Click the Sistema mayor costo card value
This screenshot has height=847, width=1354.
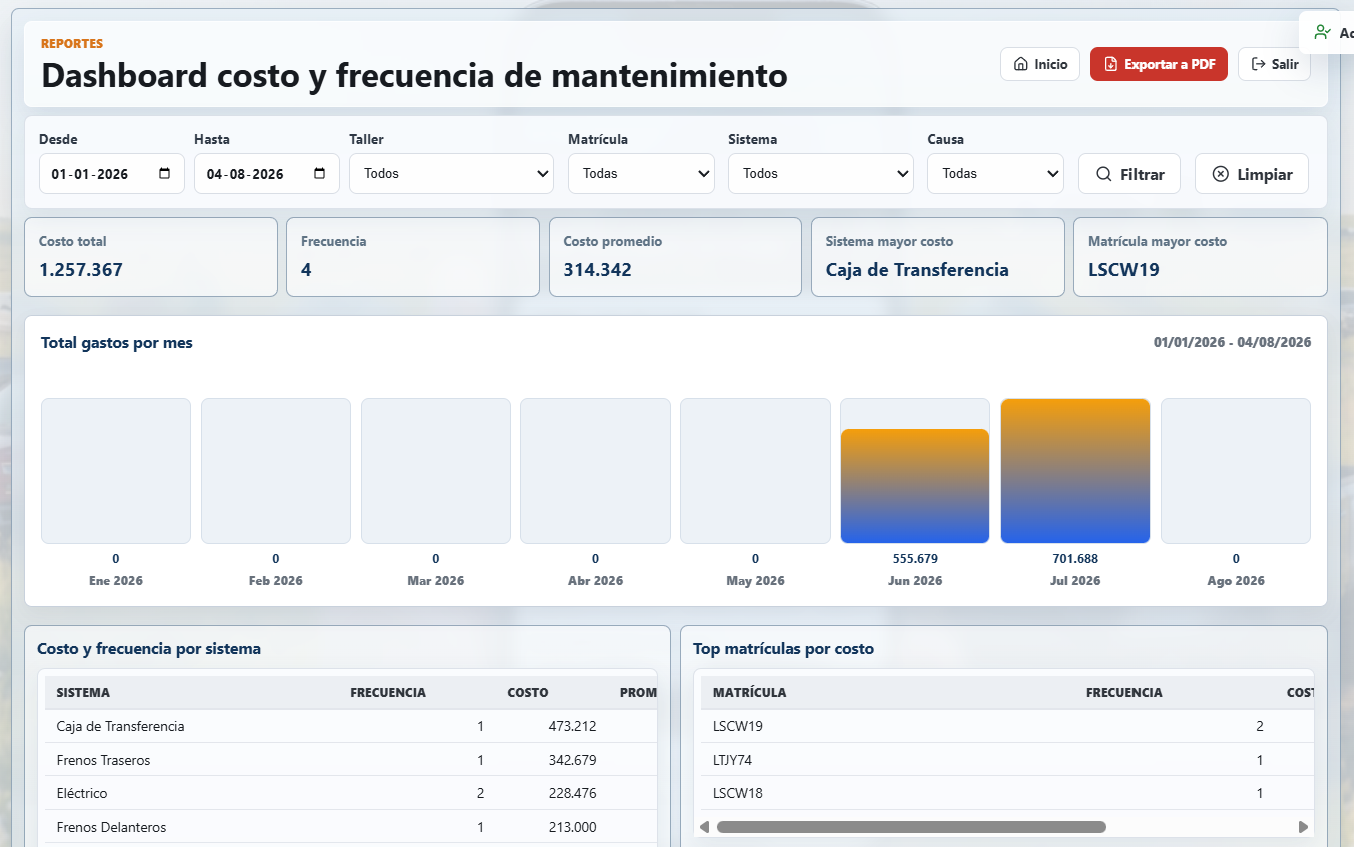point(917,269)
